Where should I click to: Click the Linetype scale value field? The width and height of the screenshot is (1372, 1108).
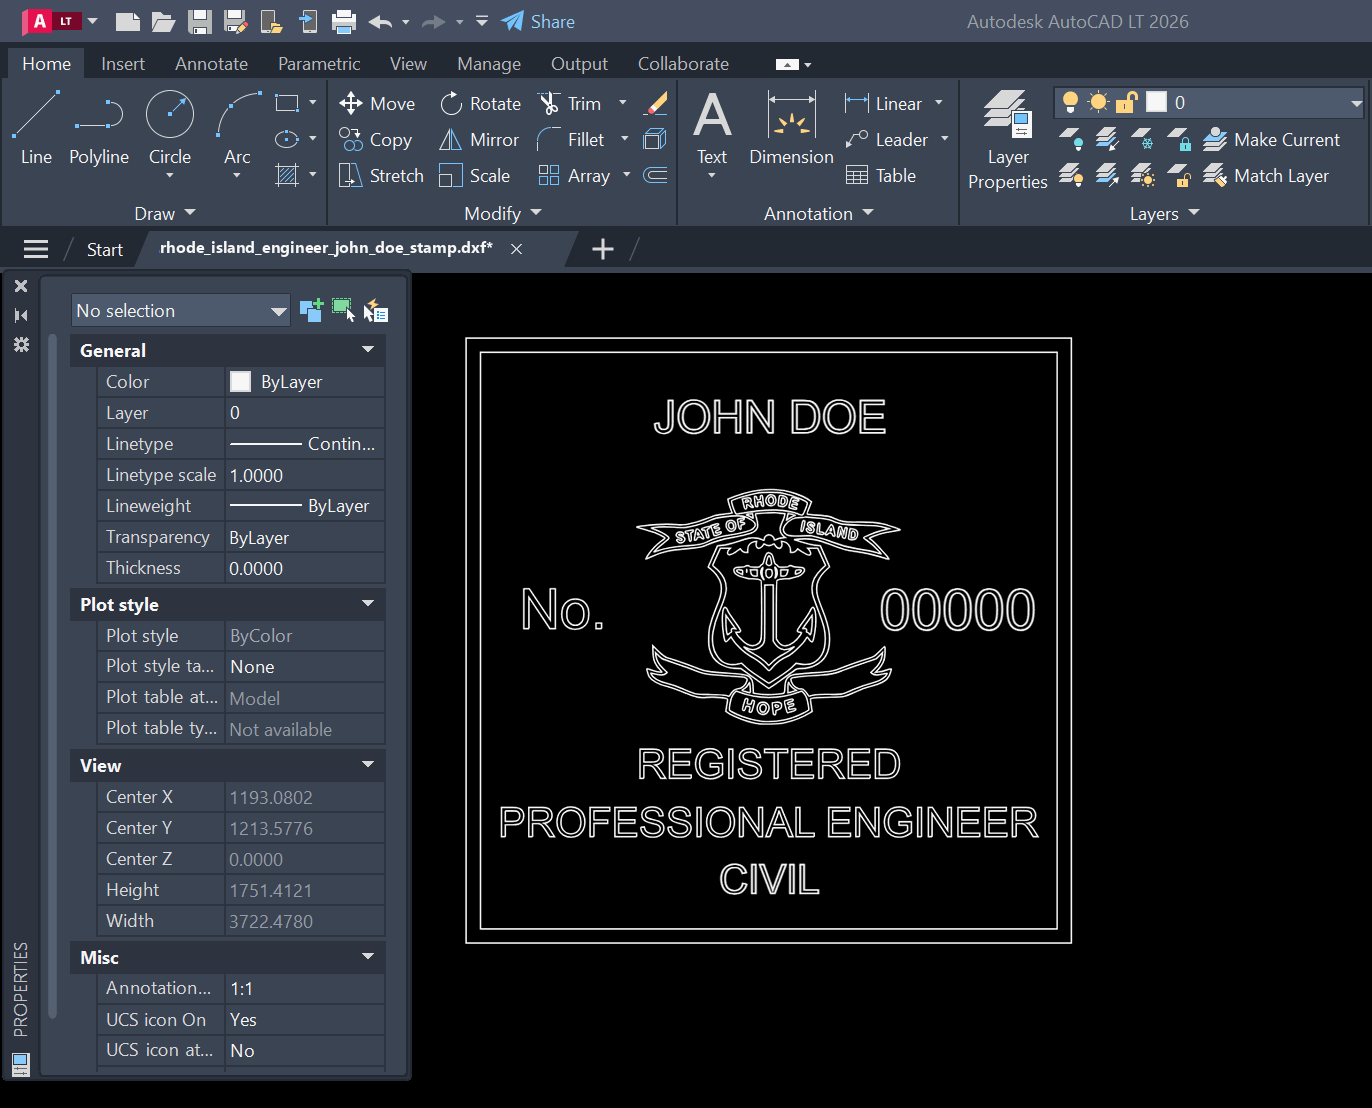pos(305,475)
